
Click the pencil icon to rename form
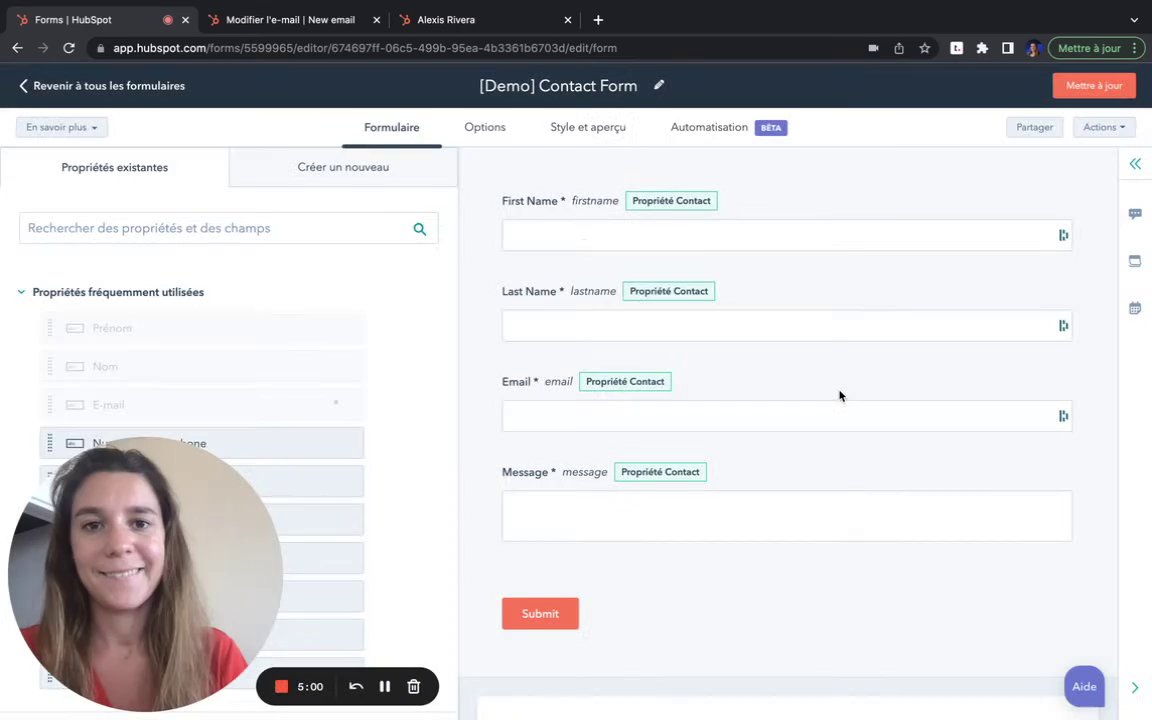pos(659,85)
